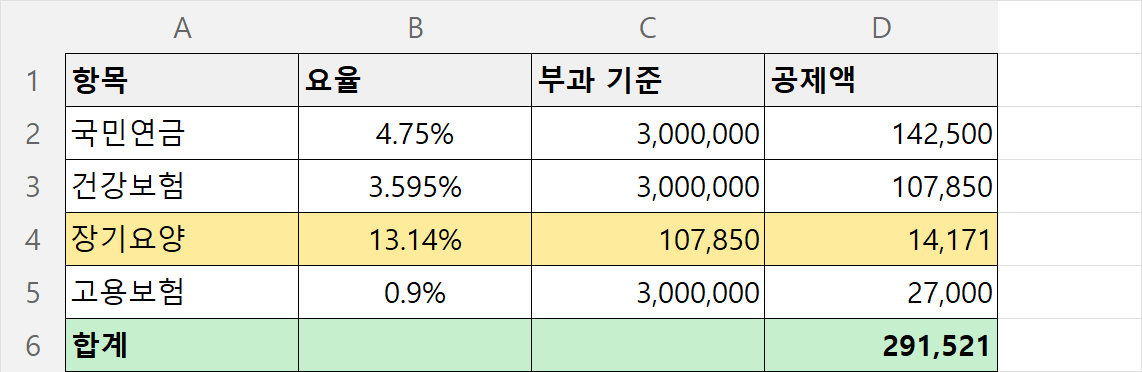Select row header 6
1142x372 pixels.
pyautogui.click(x=33, y=346)
